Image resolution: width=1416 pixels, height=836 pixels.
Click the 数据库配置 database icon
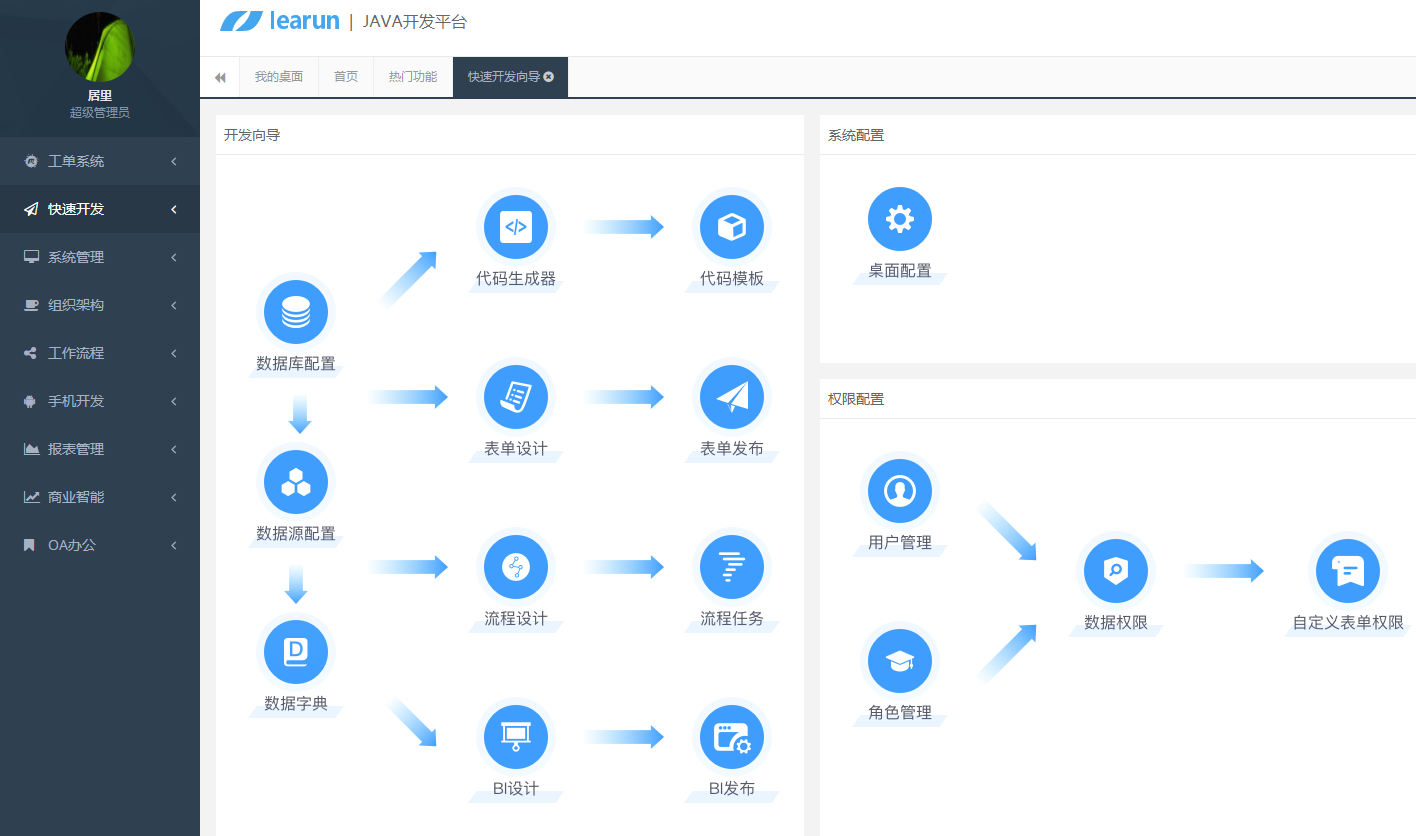coord(296,312)
